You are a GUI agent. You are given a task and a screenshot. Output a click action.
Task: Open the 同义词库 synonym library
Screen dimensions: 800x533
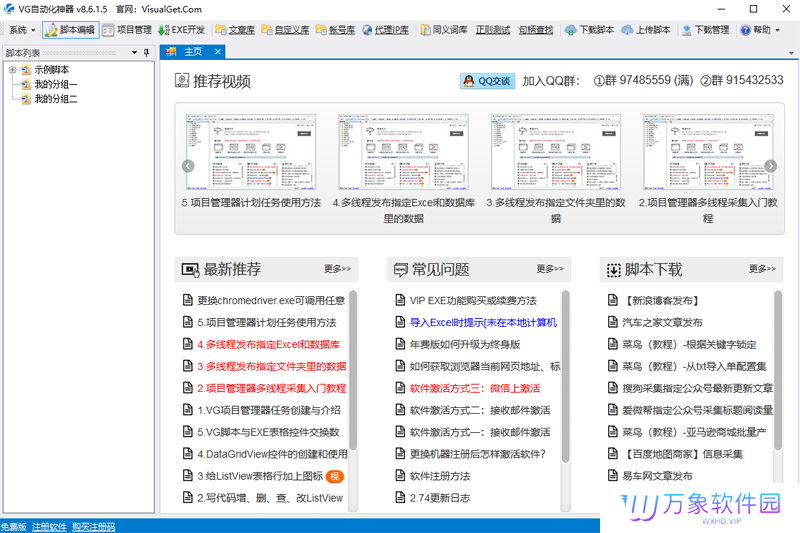pyautogui.click(x=444, y=30)
